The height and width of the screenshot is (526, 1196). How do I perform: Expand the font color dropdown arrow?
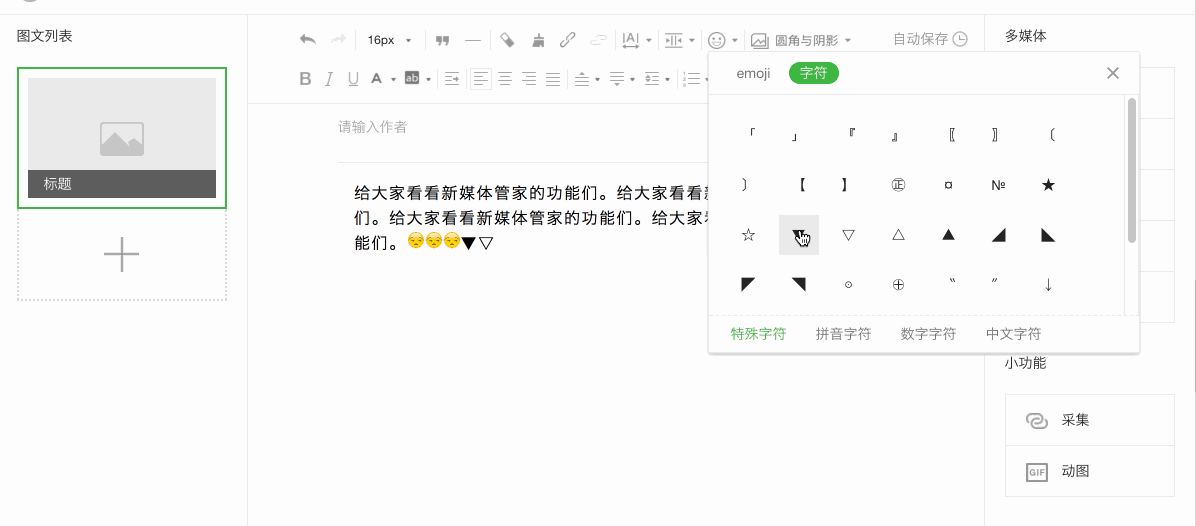pyautogui.click(x=394, y=79)
